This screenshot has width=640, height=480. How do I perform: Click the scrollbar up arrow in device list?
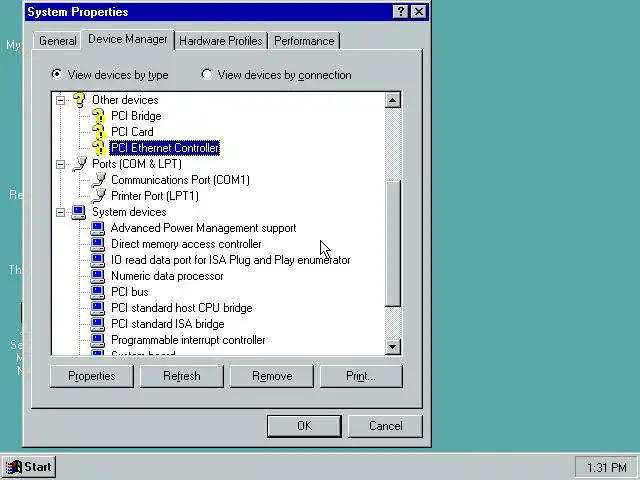point(393,100)
